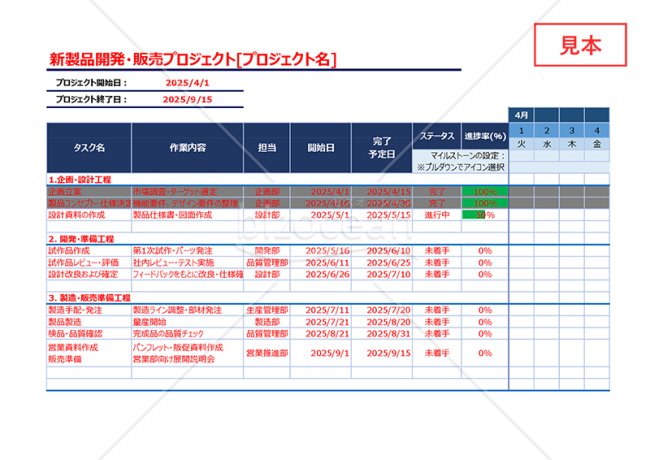Open the 進行中 status cell
The image size is (650, 460).
(x=437, y=215)
